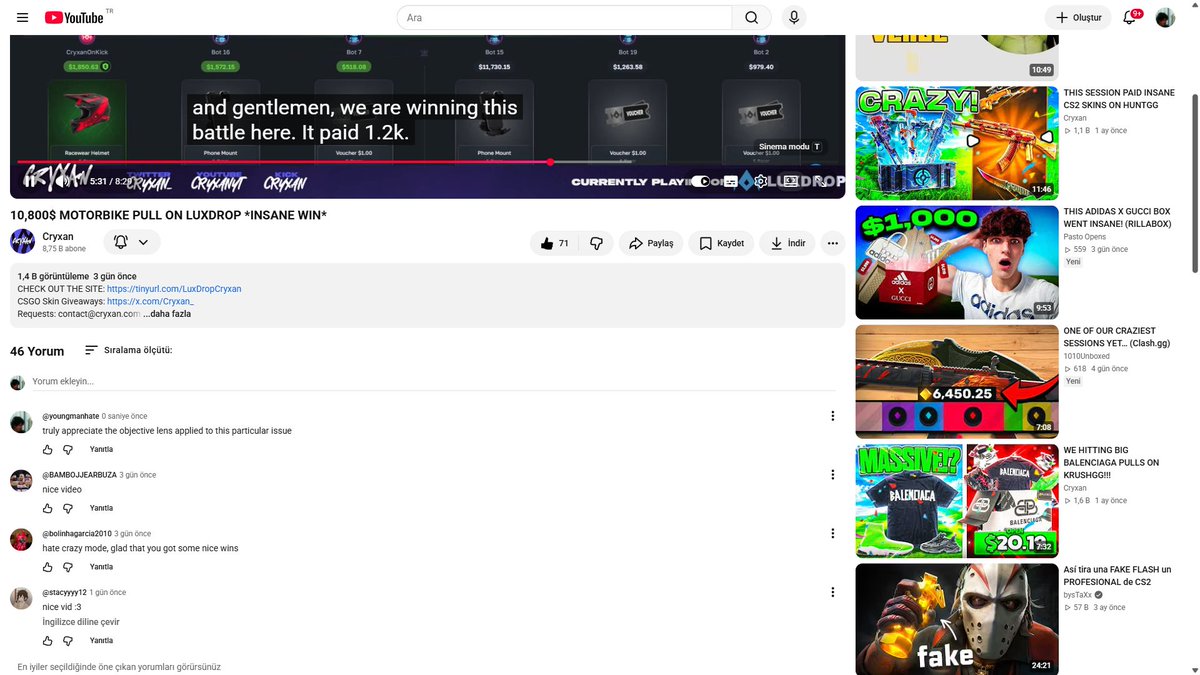Screen dimensions: 1200x675
Task: Open the FAKE FLASH video thumbnail
Action: pos(956,619)
